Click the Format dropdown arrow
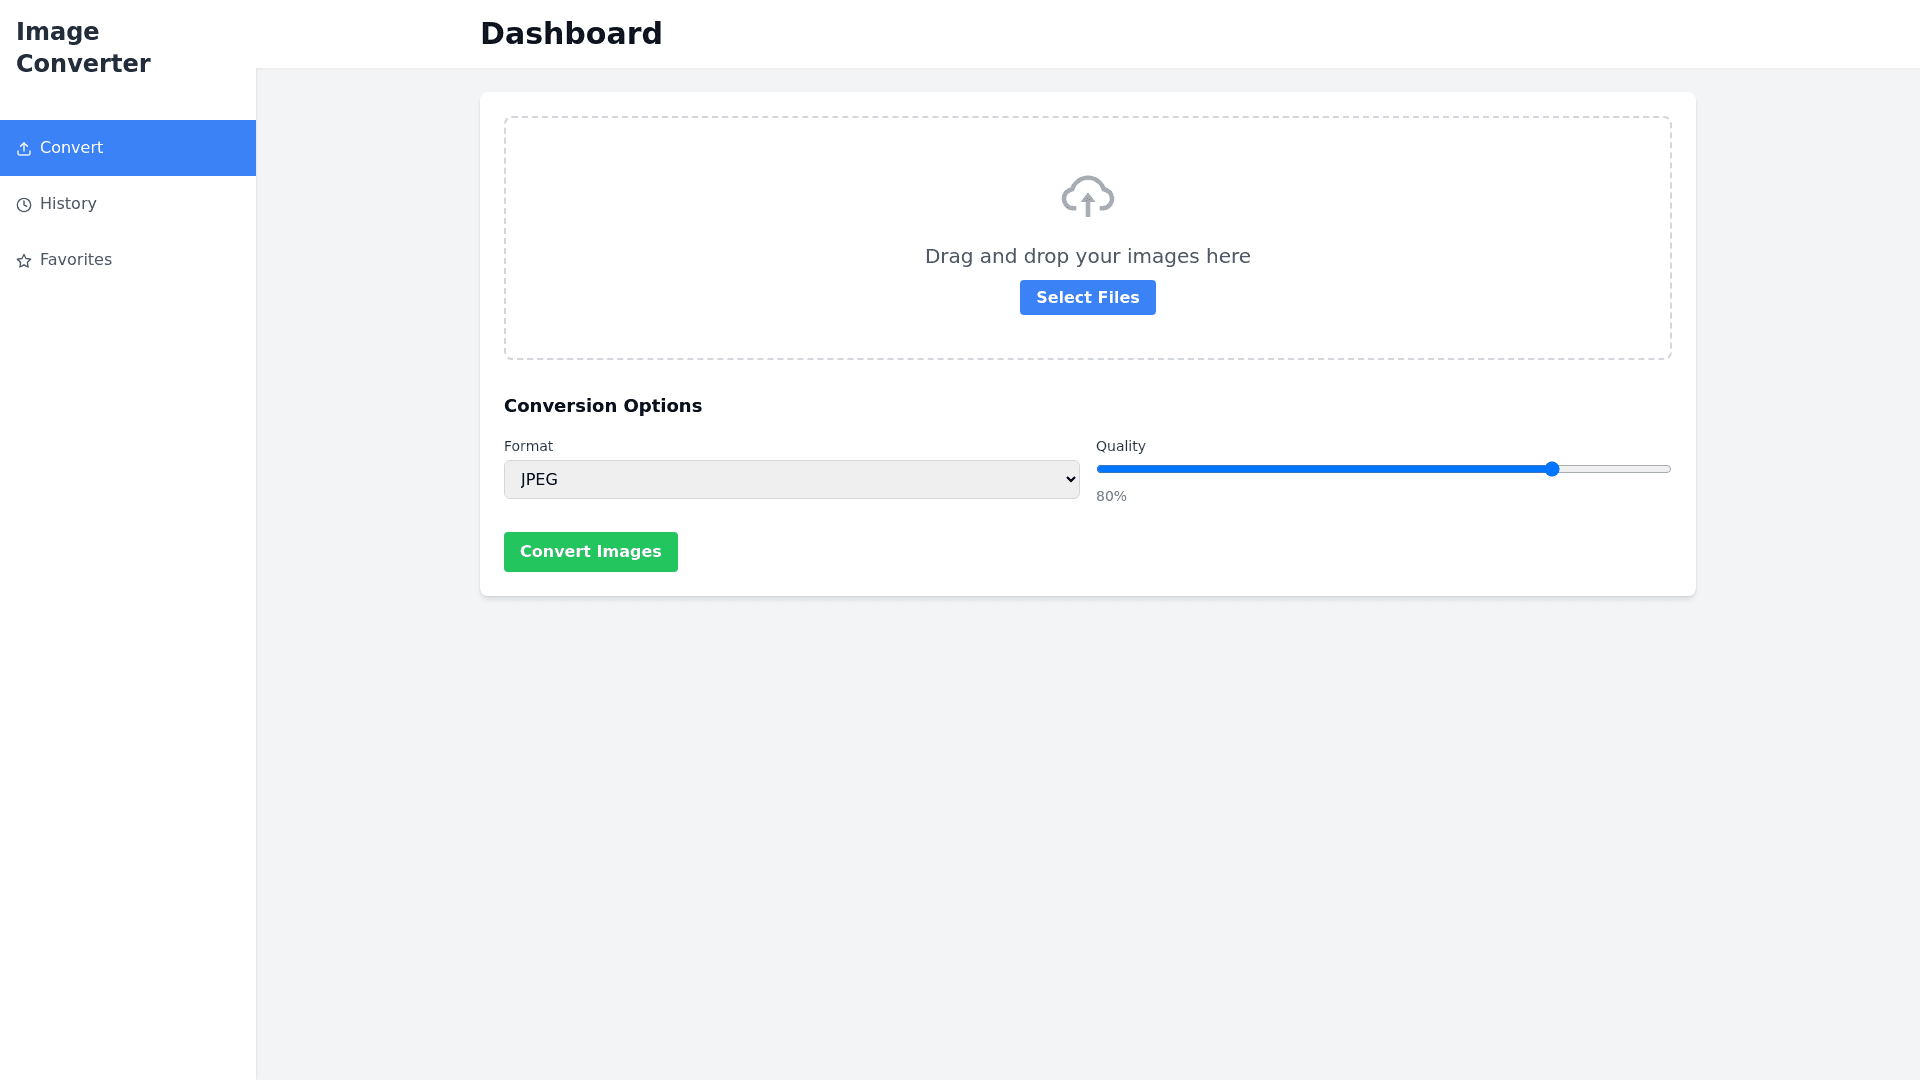1920x1080 pixels. click(x=1070, y=480)
